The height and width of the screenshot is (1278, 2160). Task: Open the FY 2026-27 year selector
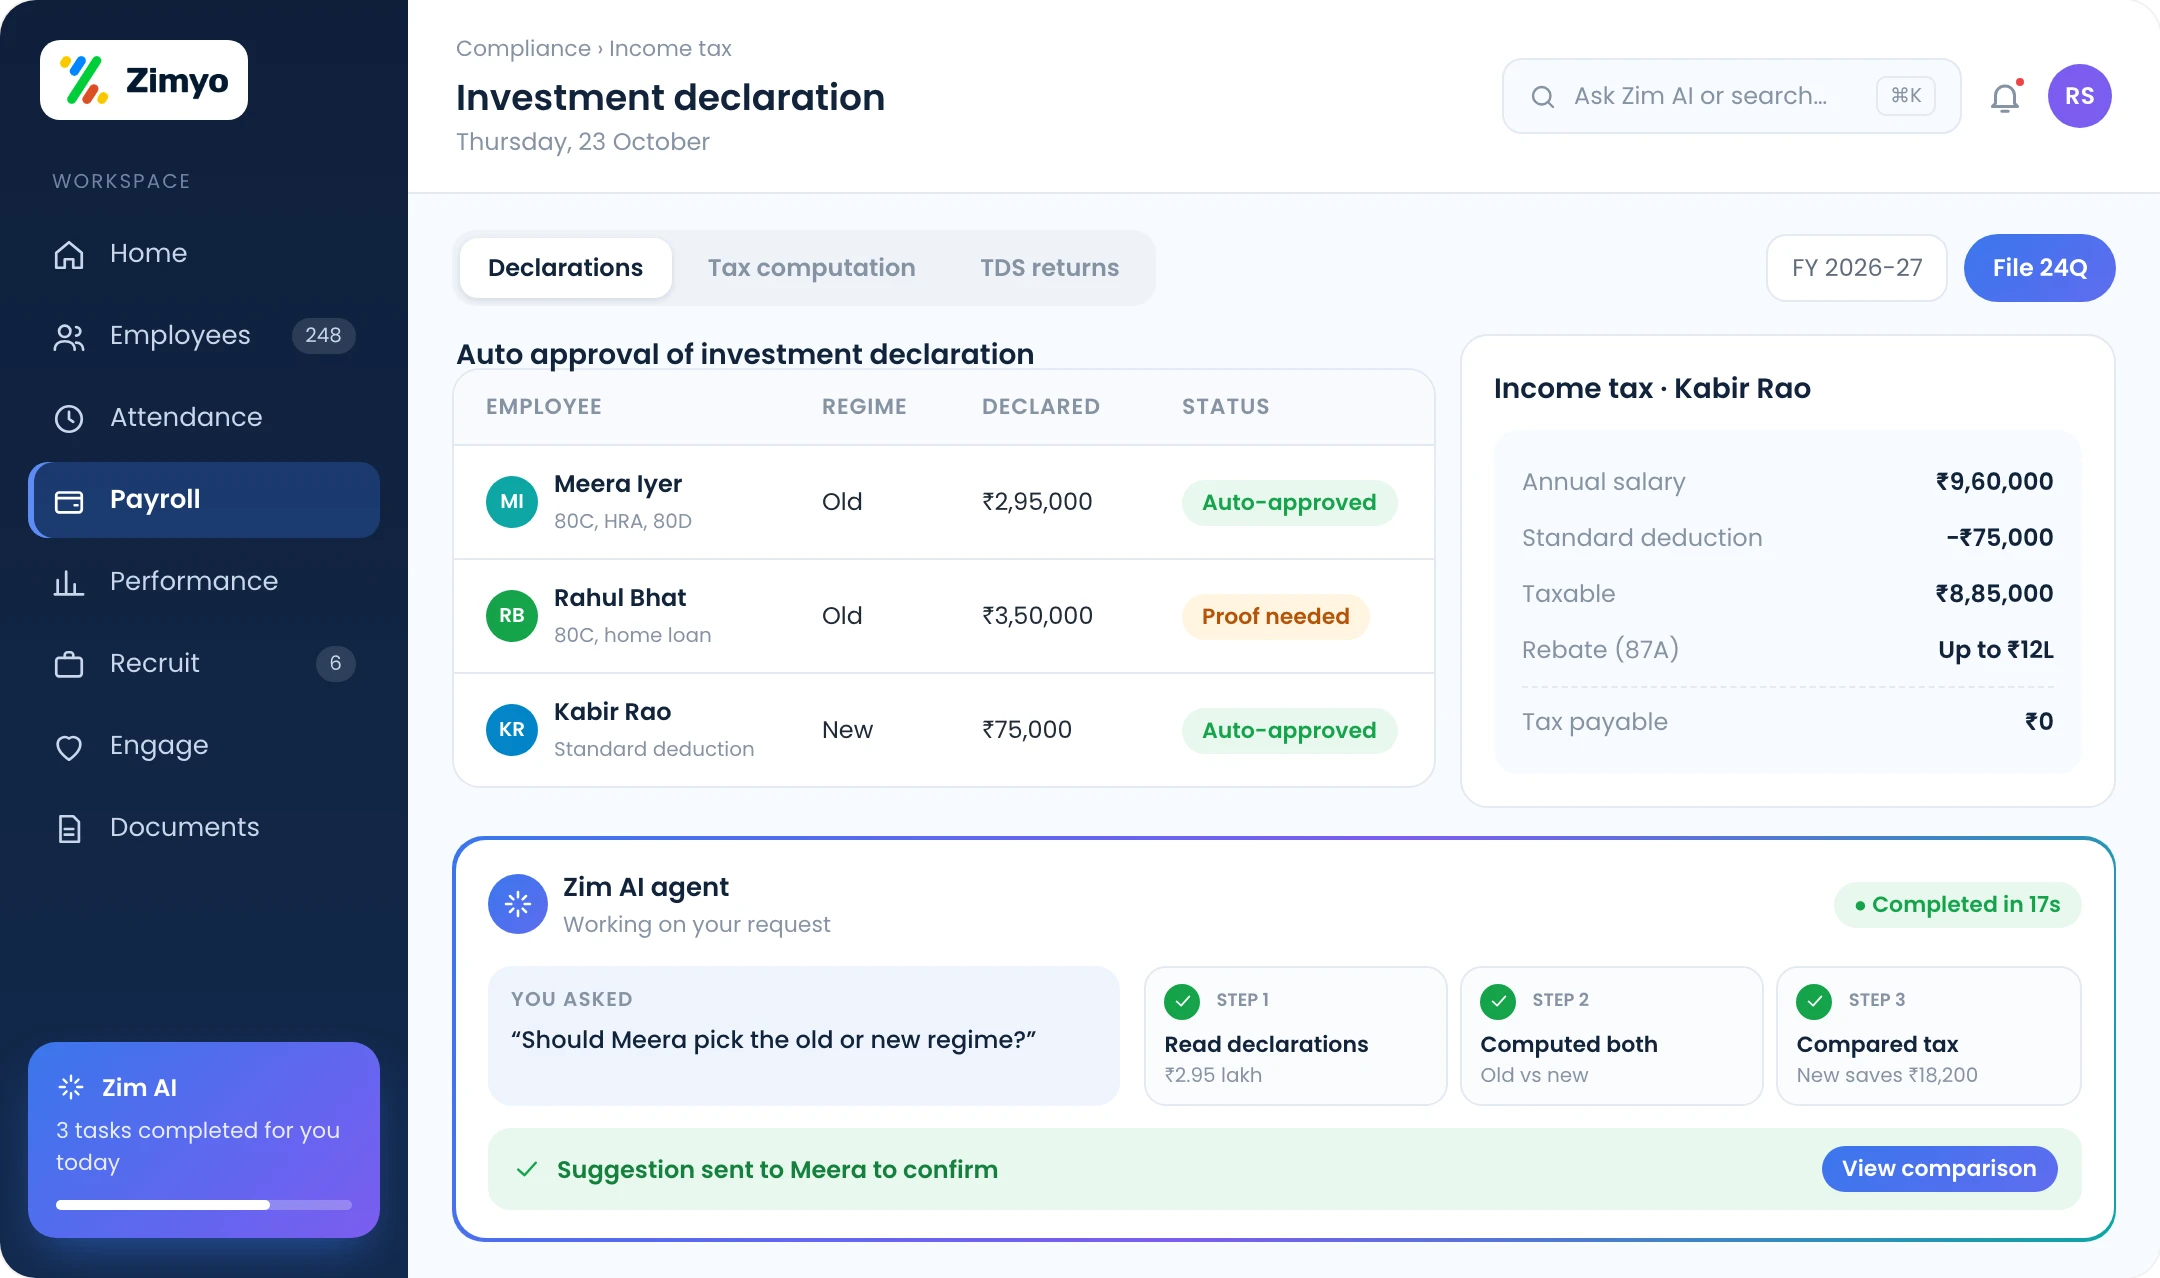coord(1857,268)
